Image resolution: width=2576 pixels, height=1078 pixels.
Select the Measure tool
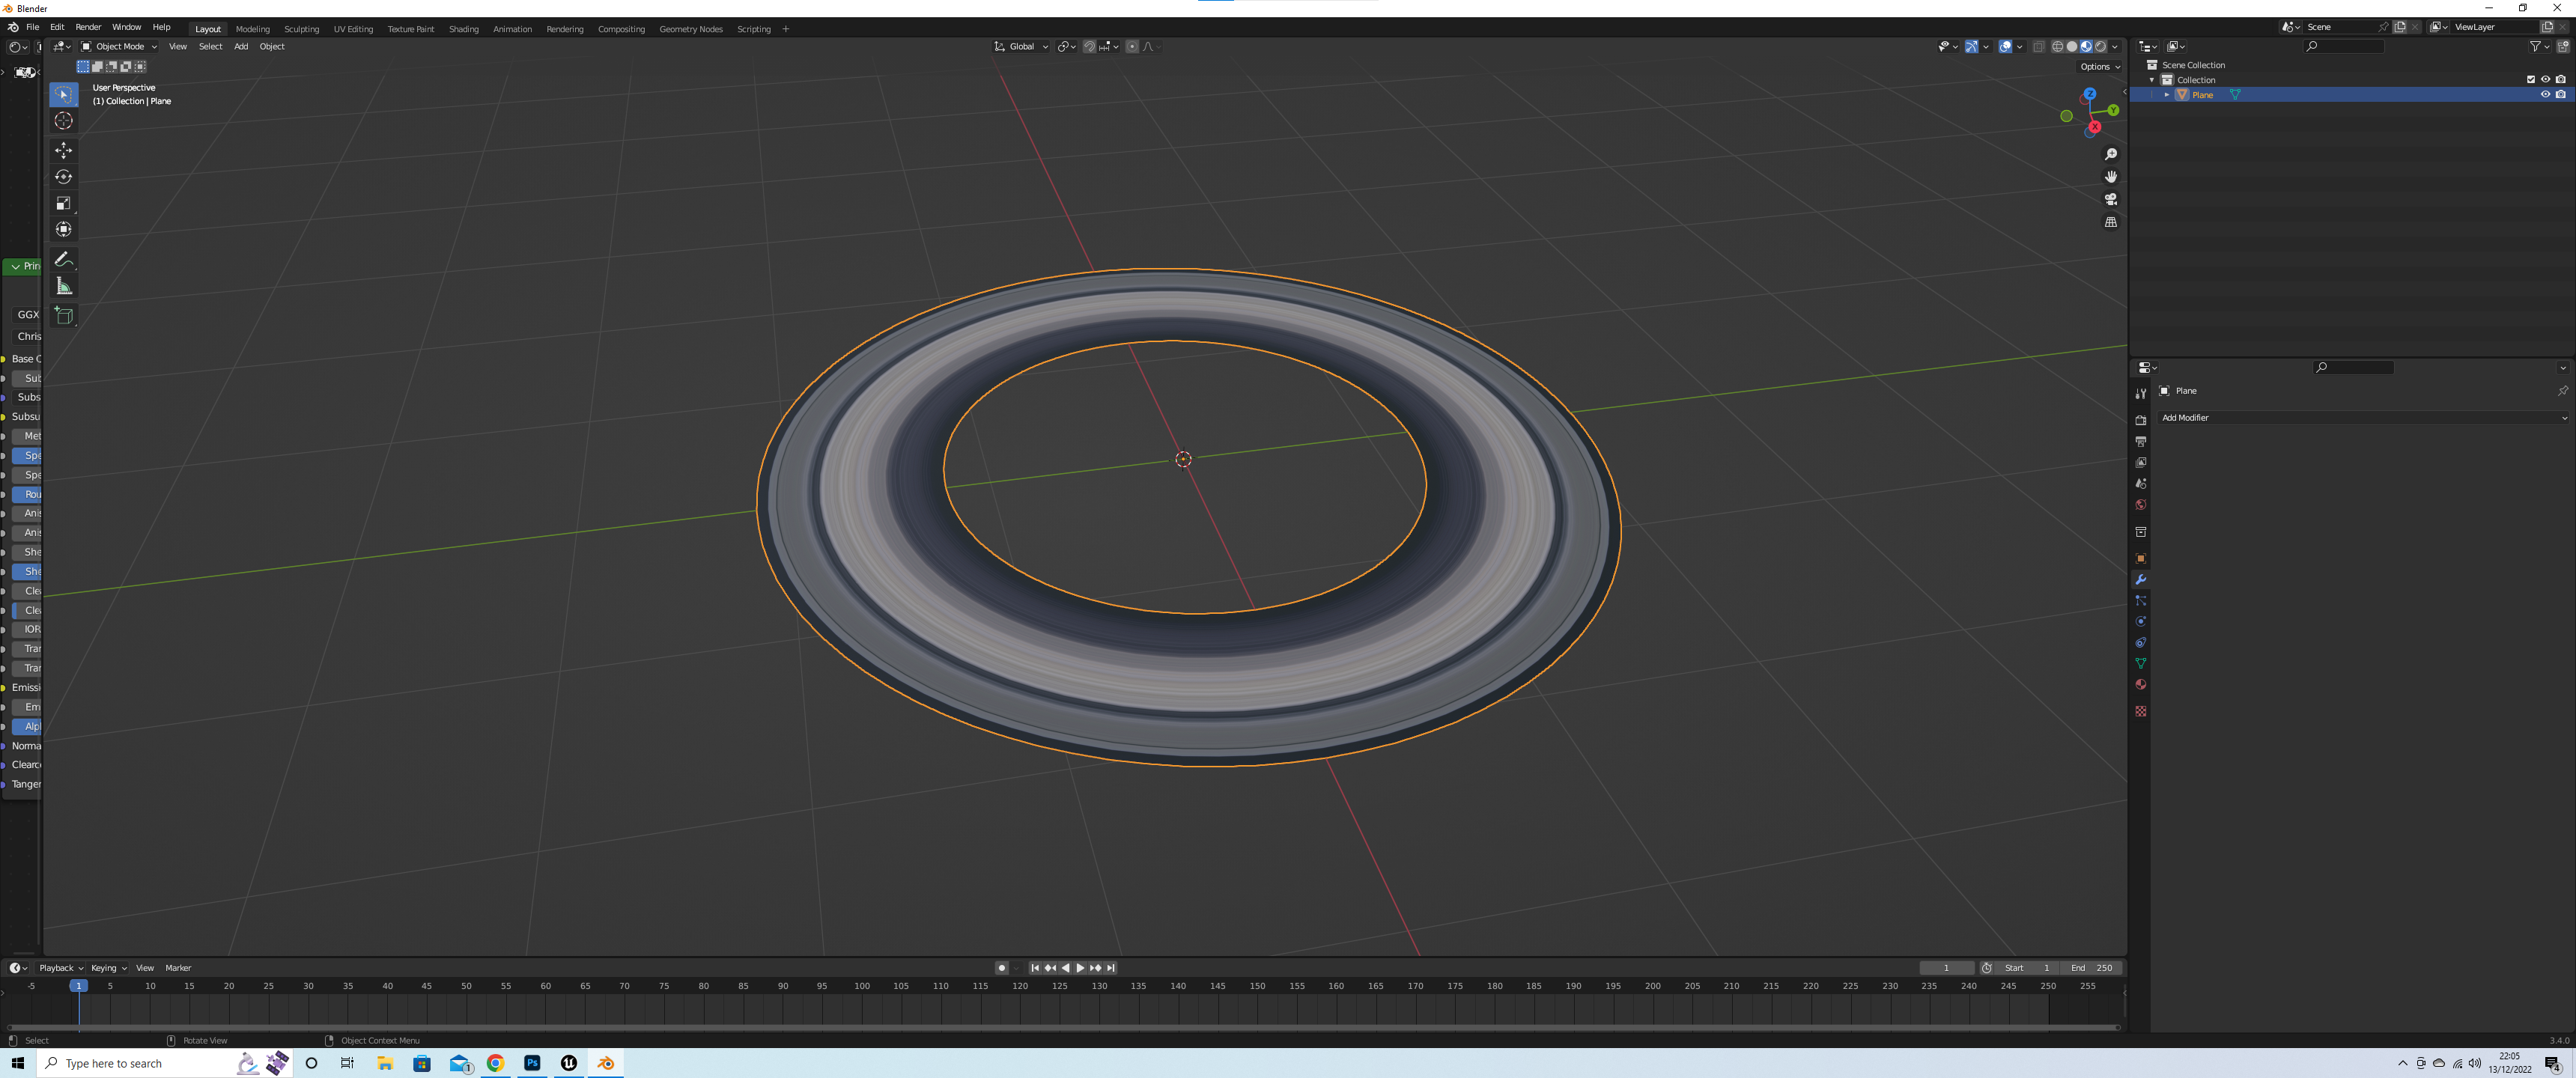63,287
